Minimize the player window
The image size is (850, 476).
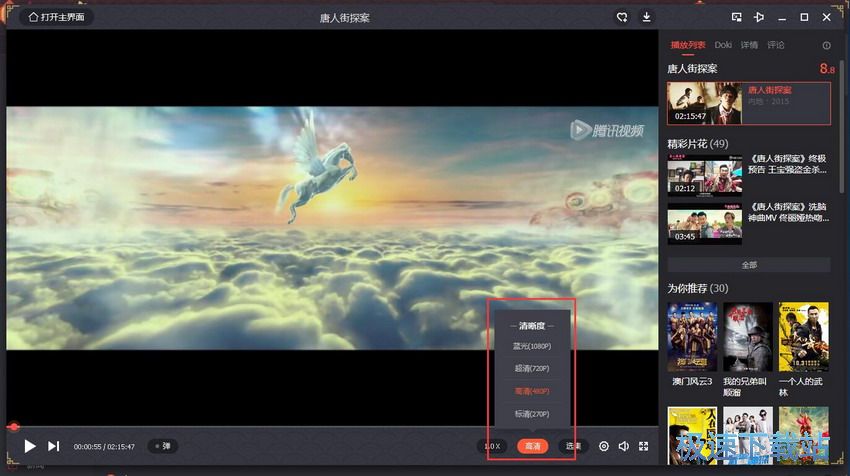click(x=782, y=18)
